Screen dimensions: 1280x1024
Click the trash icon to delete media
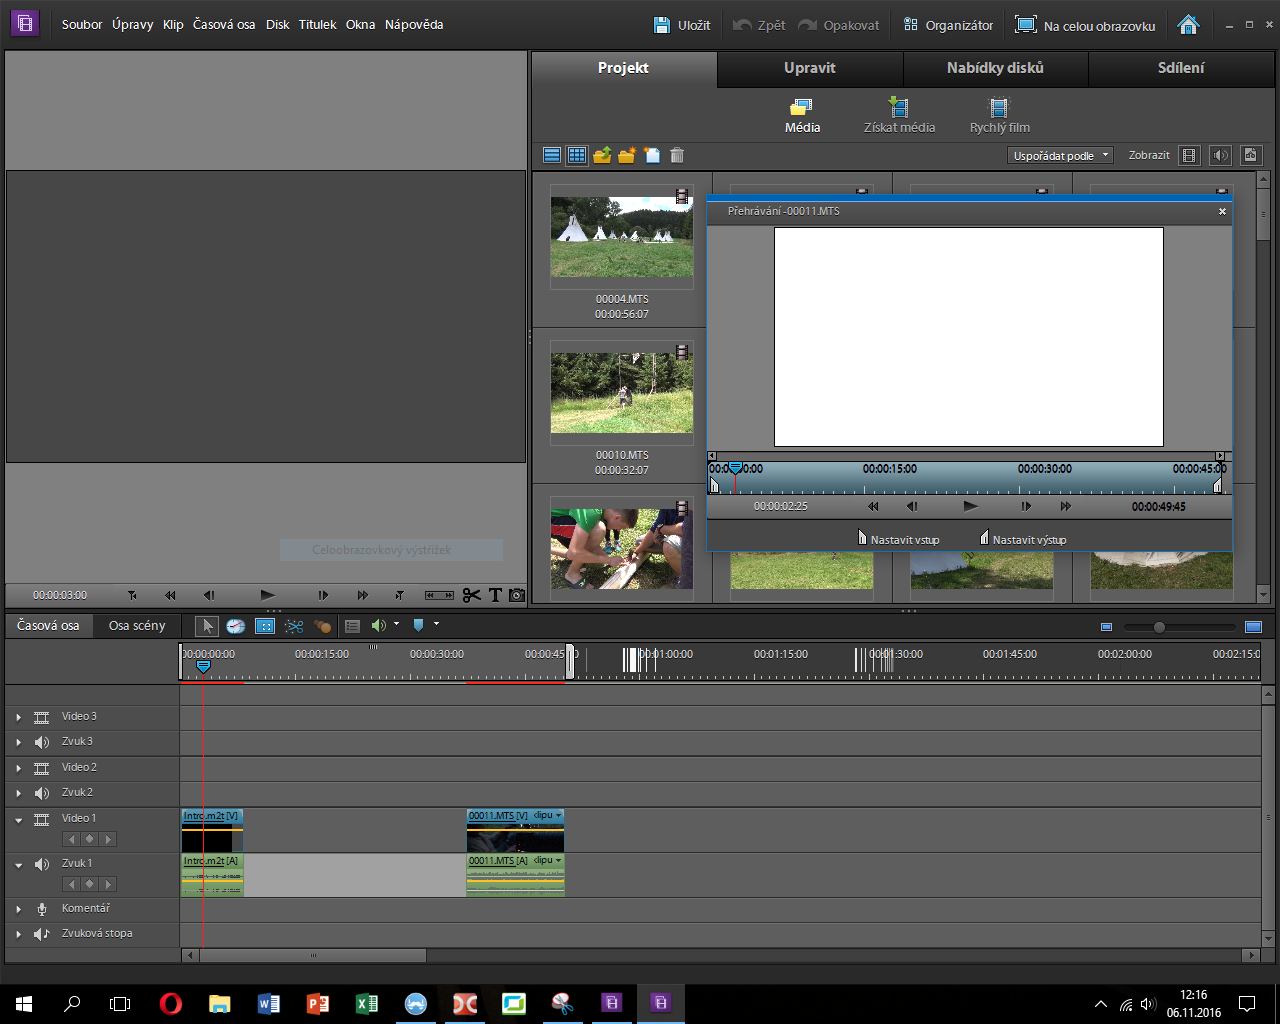677,155
